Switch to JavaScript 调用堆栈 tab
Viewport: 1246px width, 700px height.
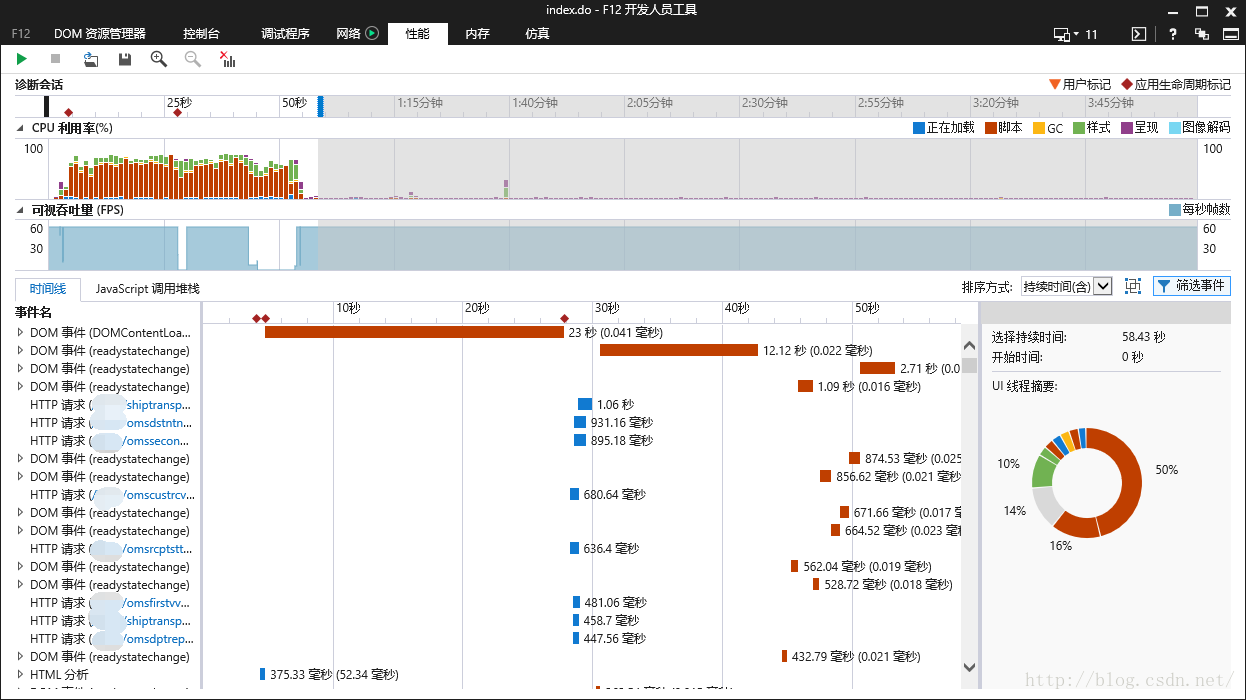coord(147,288)
